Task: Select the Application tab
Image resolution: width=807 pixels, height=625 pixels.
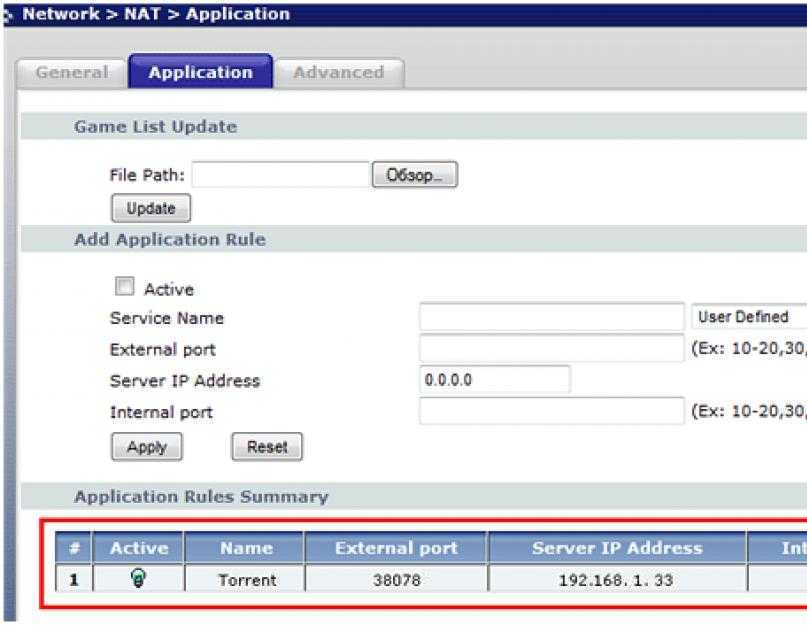Action: [201, 72]
